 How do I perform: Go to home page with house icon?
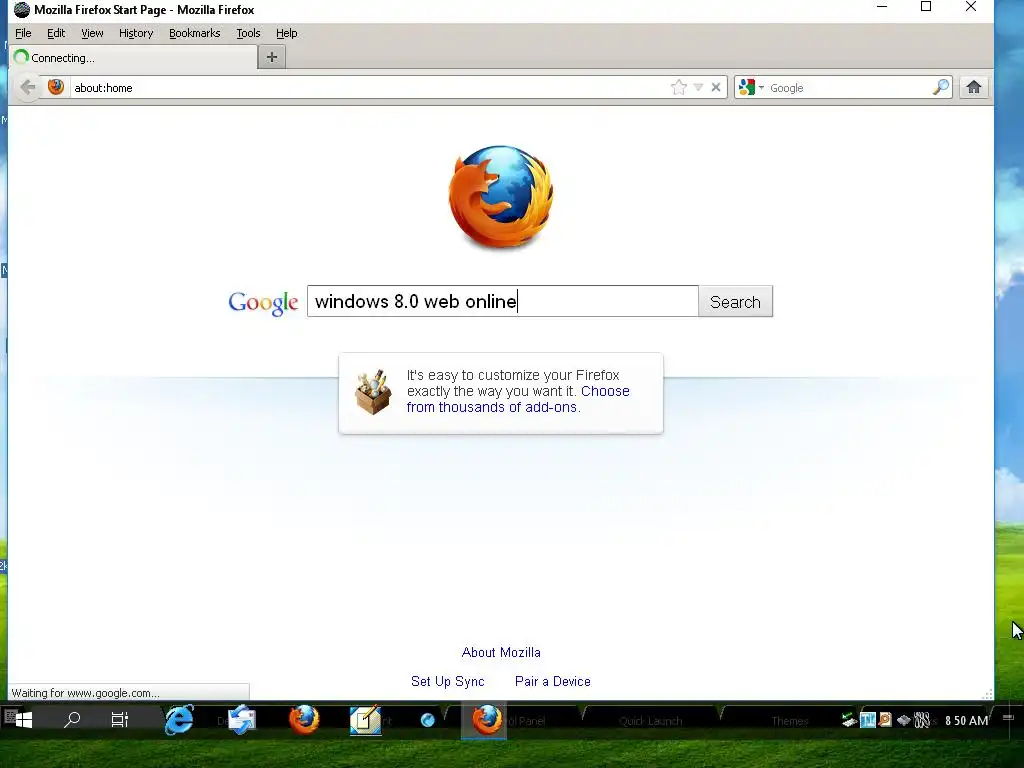coord(974,88)
